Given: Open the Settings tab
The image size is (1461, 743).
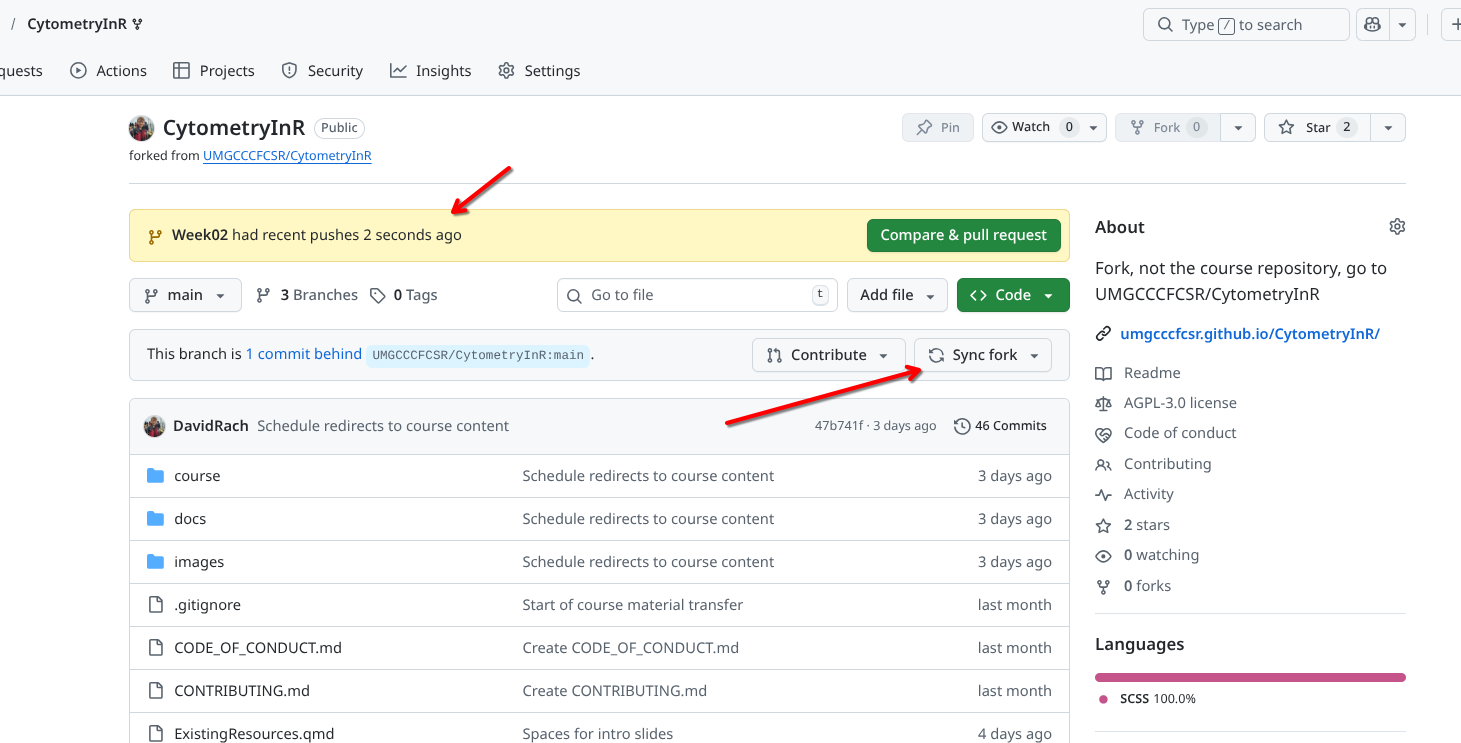Looking at the screenshot, I should [539, 71].
